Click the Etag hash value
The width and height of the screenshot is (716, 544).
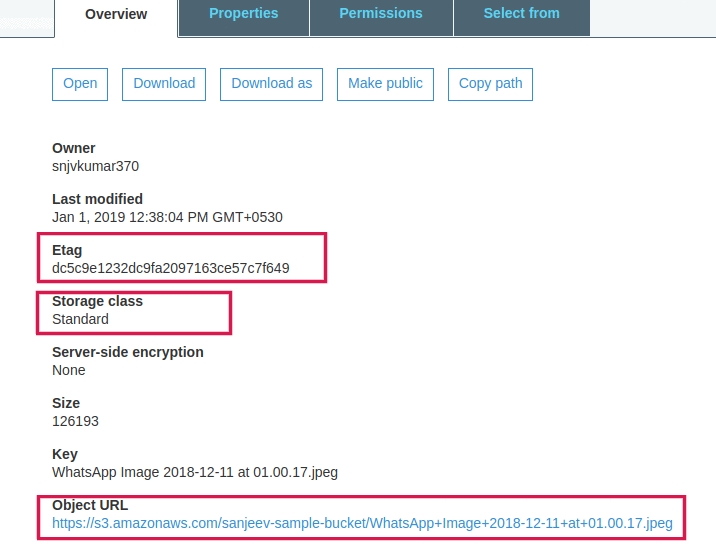[170, 268]
